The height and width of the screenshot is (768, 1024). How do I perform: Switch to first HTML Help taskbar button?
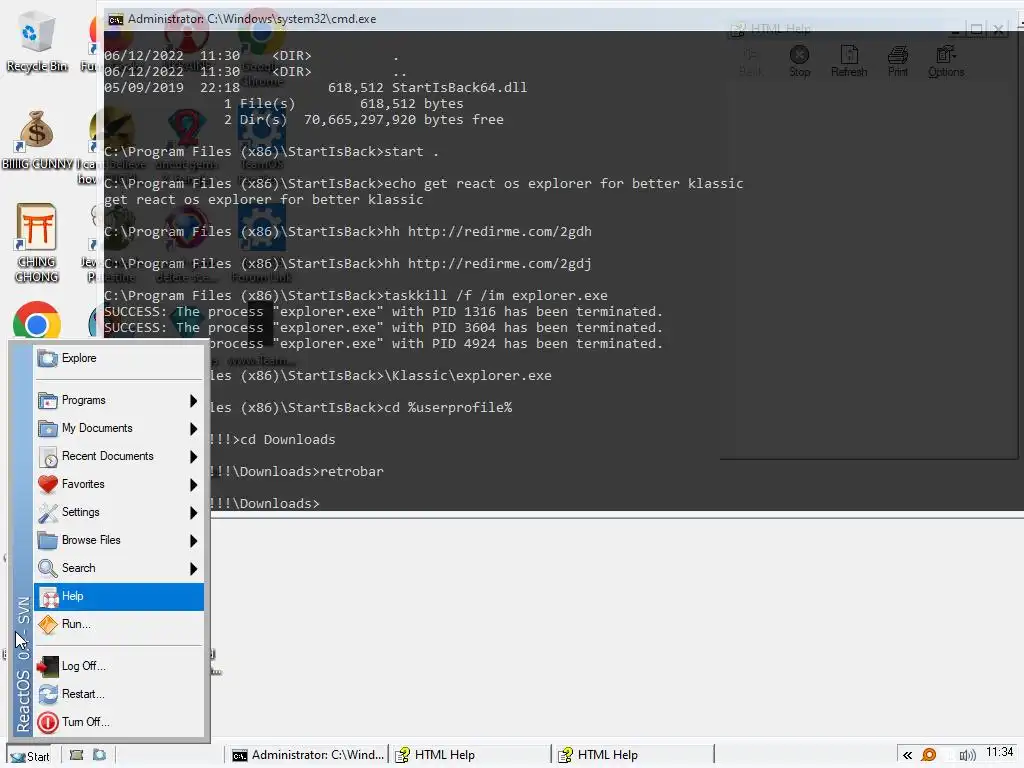pos(470,755)
